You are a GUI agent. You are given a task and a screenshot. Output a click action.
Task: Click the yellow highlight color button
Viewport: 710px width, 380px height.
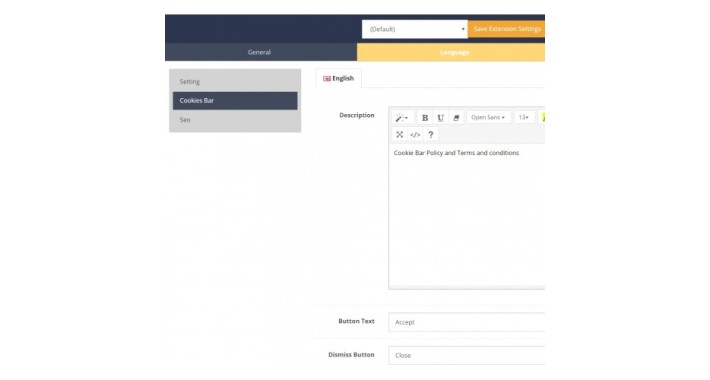click(x=542, y=117)
